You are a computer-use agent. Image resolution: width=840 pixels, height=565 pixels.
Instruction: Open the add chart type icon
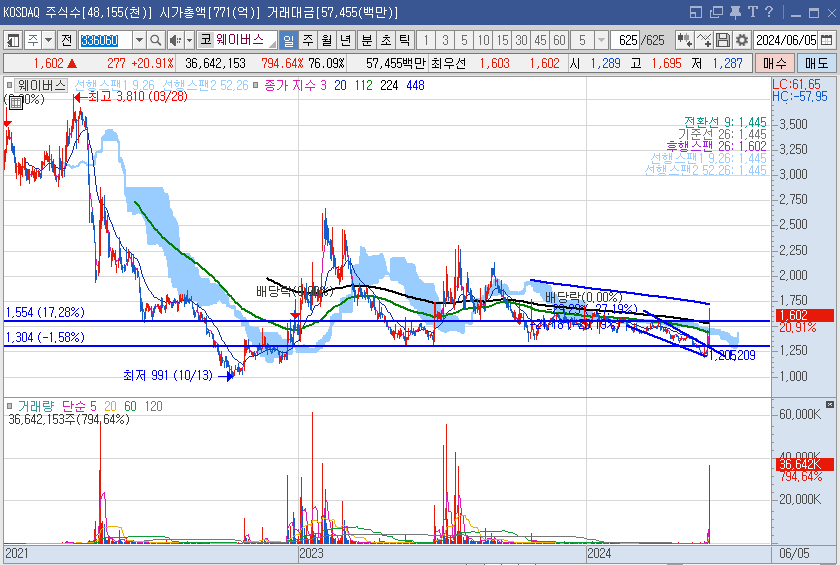[684, 40]
